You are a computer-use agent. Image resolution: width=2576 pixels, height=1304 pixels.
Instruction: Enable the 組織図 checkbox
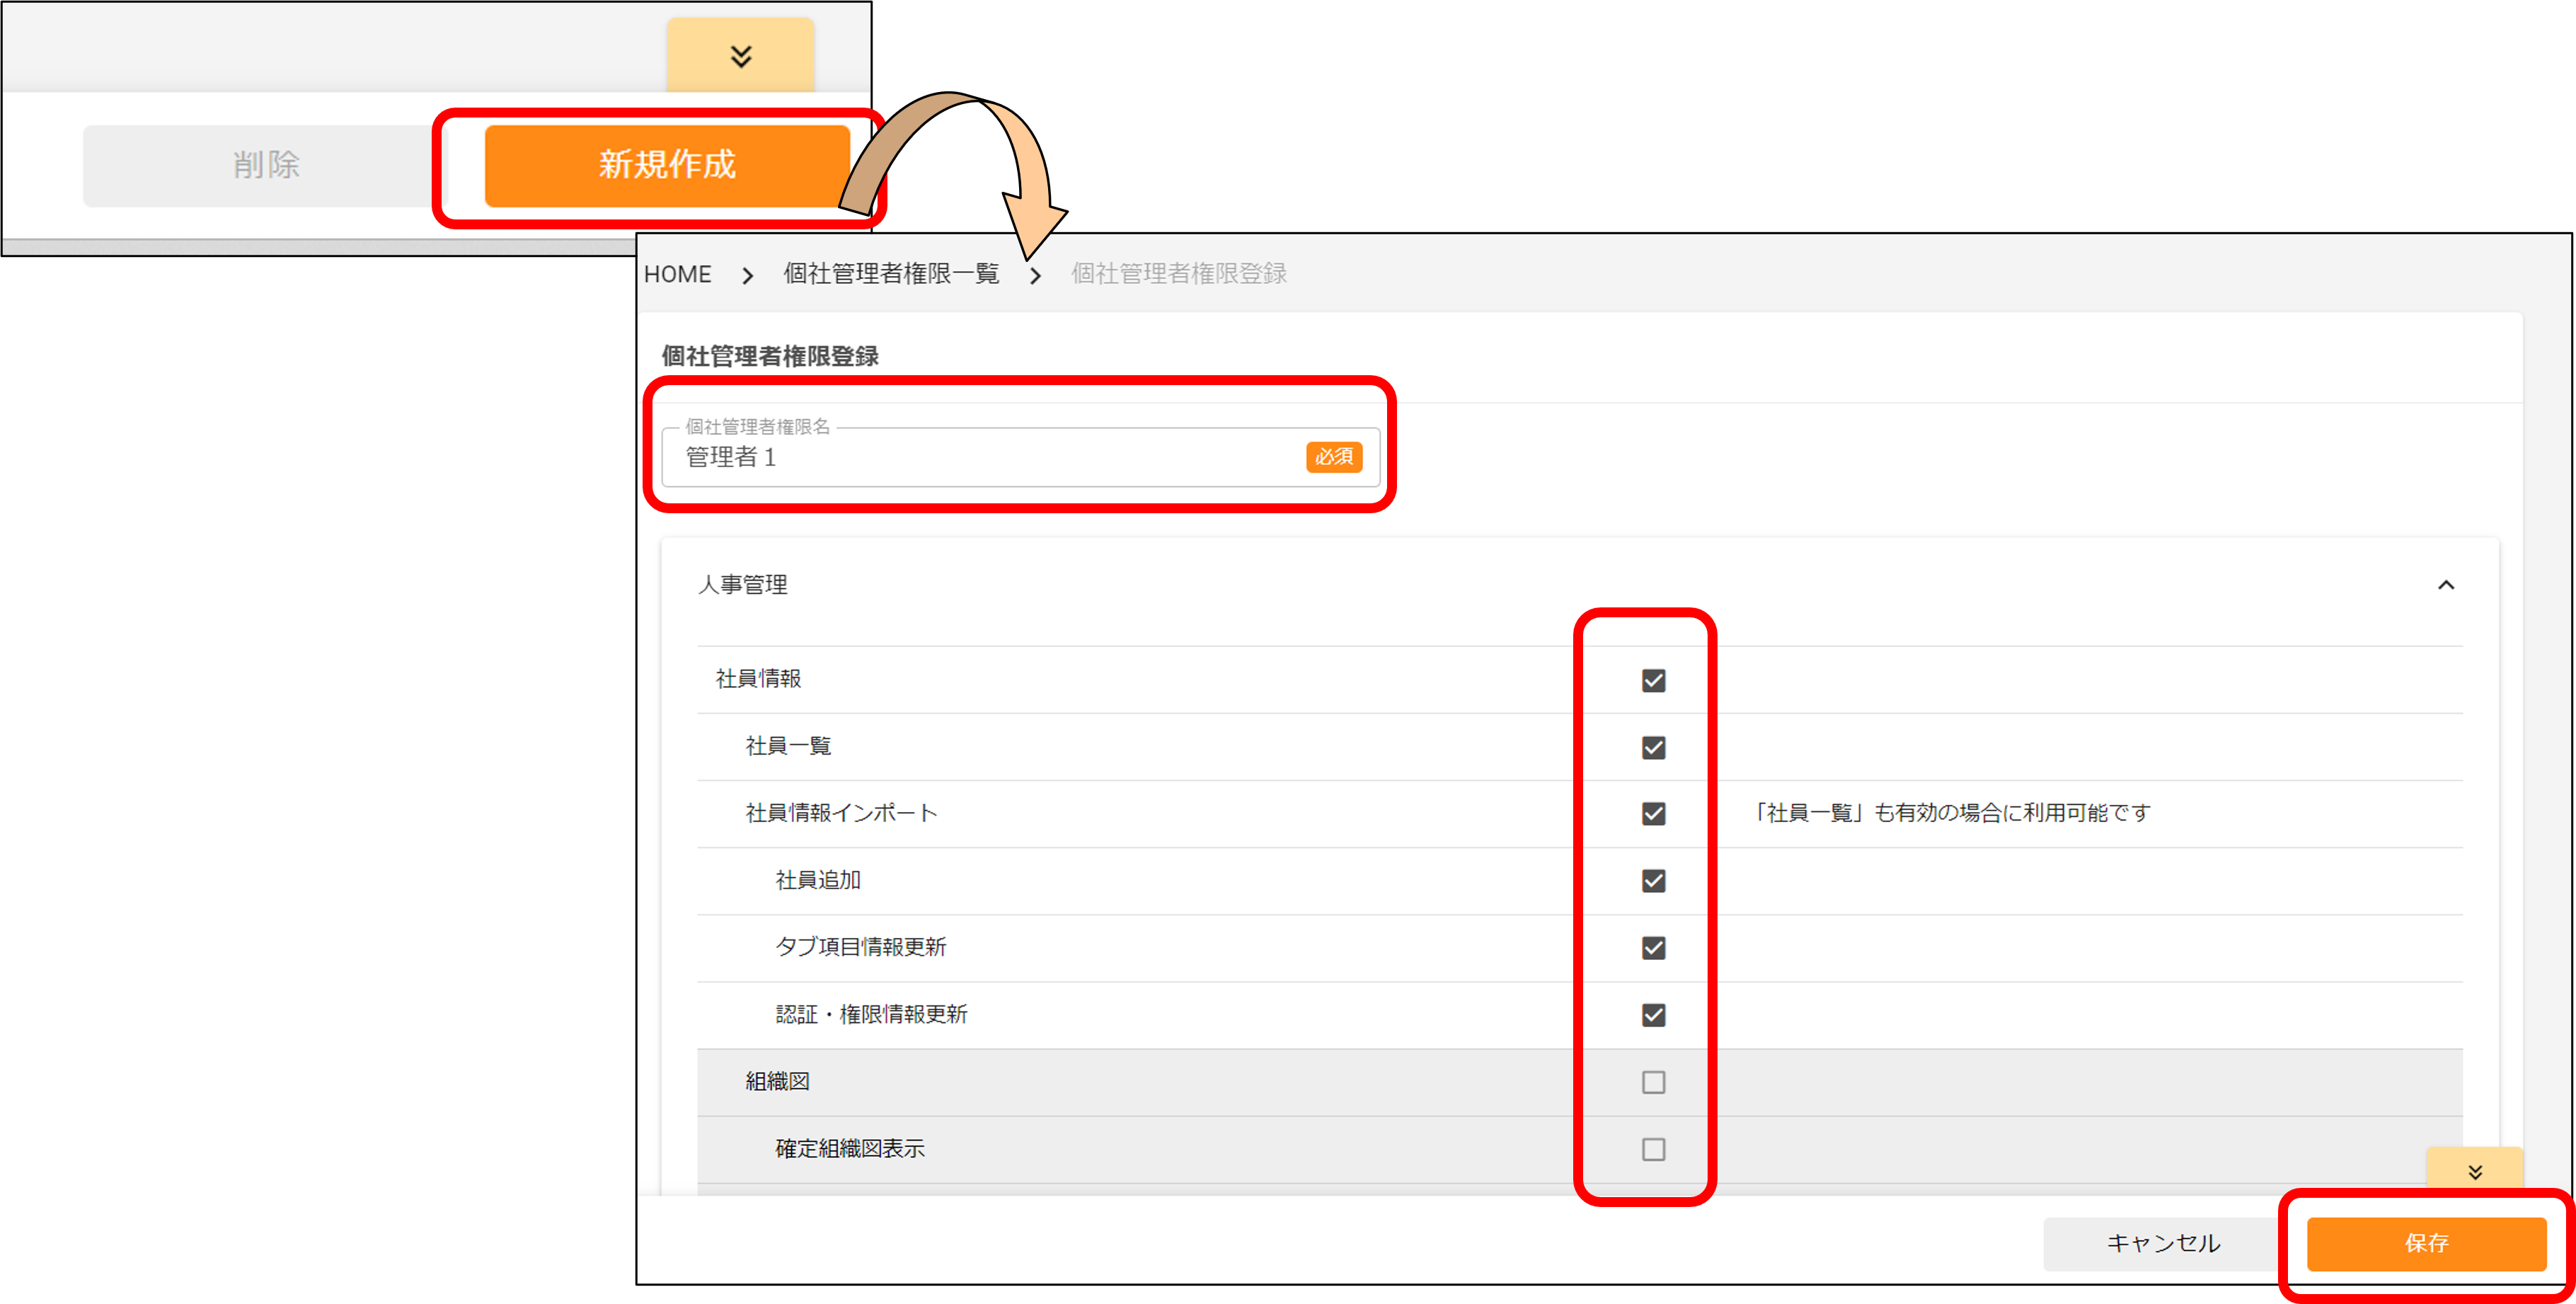tap(1653, 1082)
